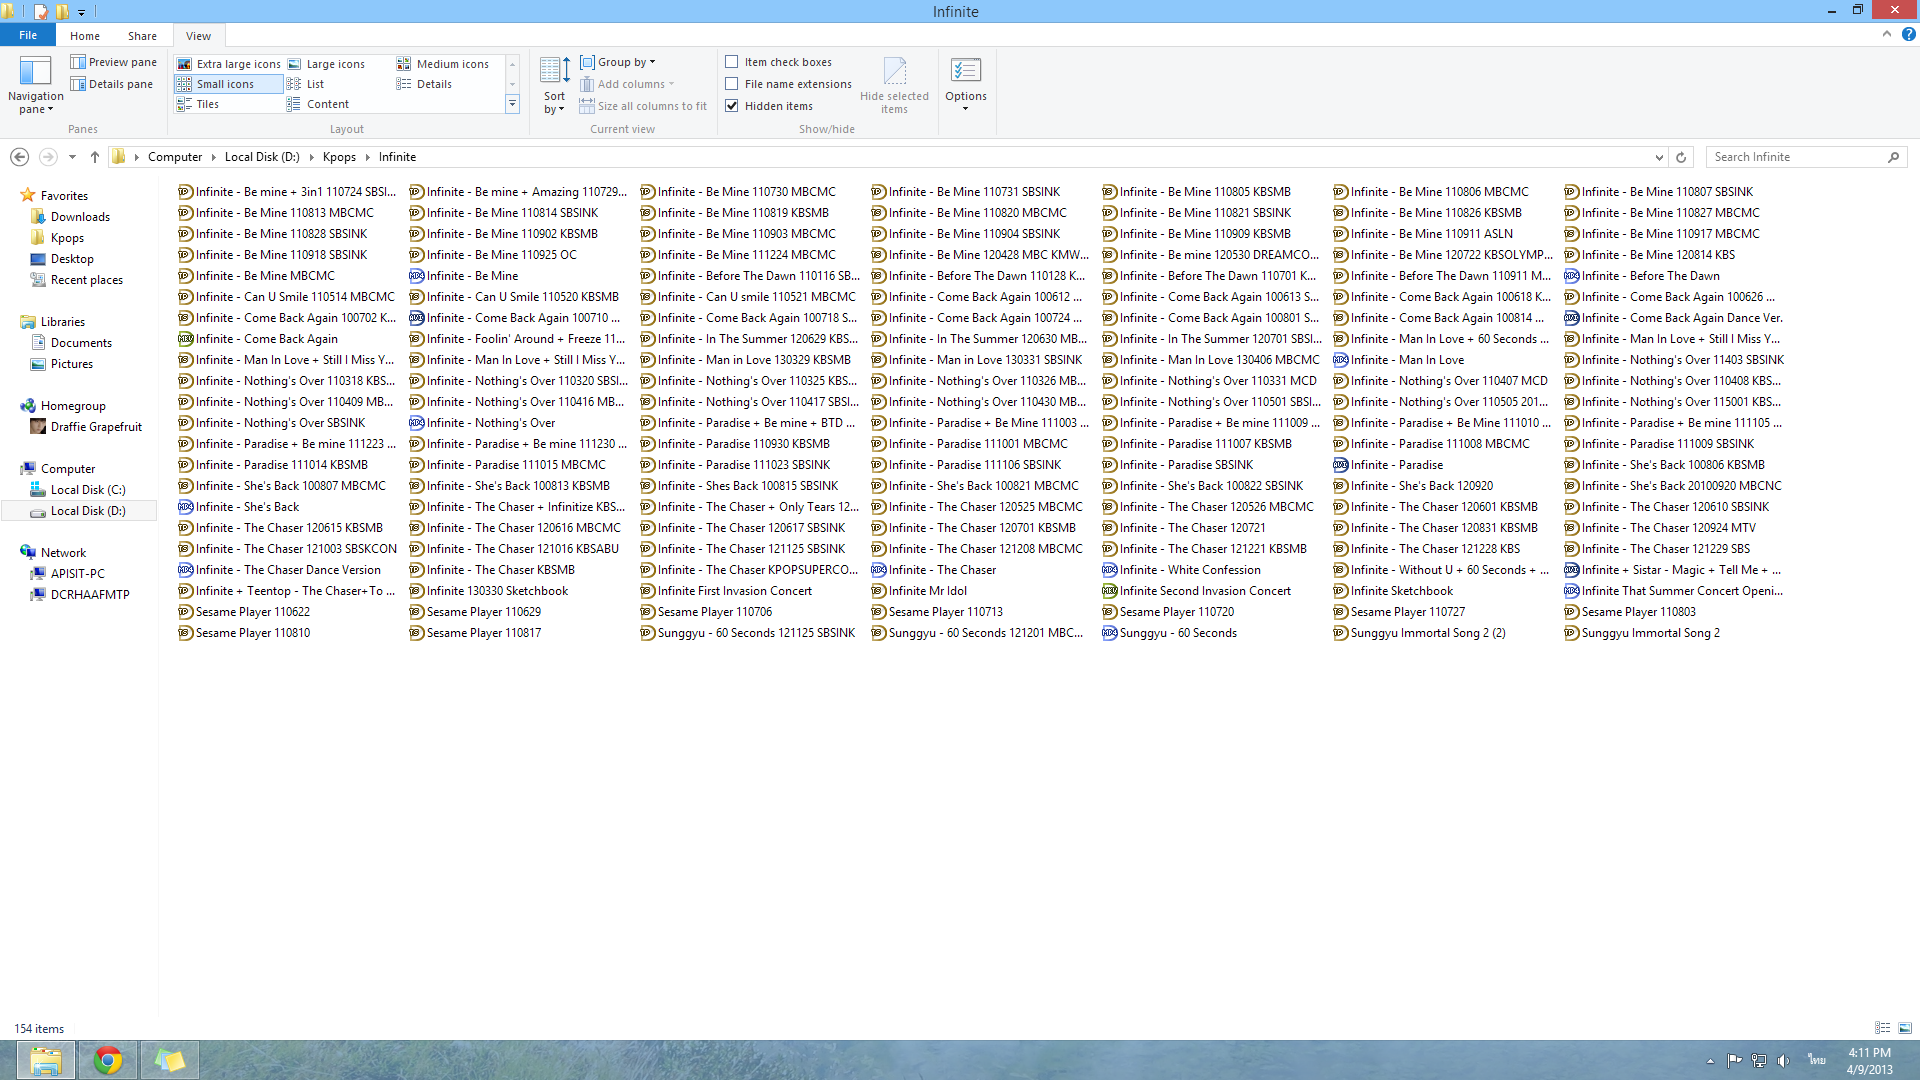Click the Sort by icon
1920x1080 pixels.
554,72
